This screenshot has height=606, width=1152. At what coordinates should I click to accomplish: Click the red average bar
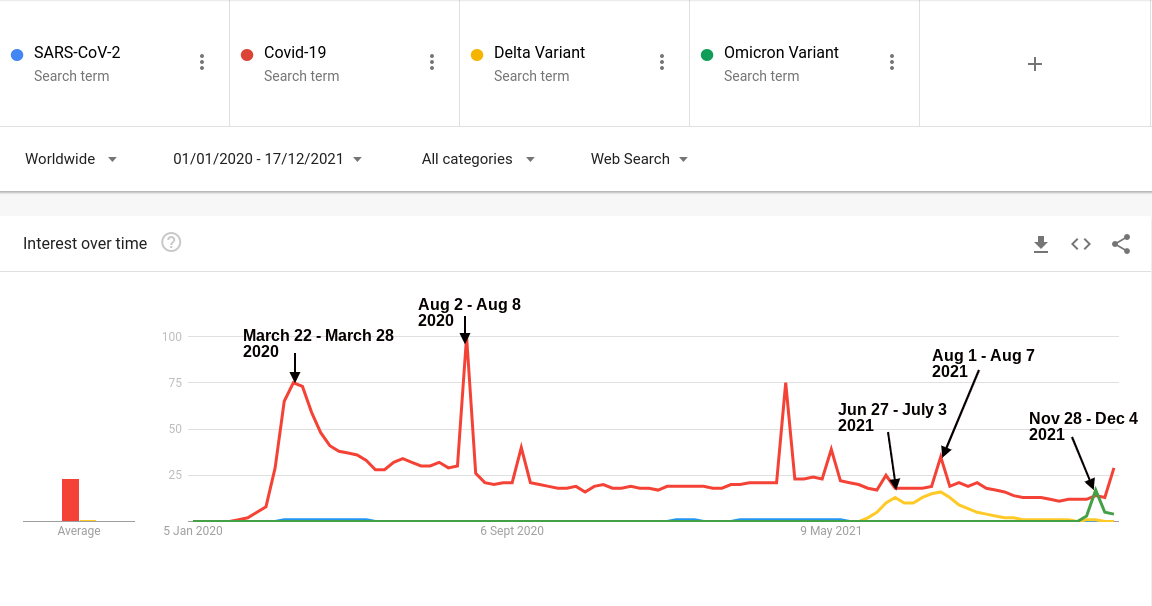[70, 500]
